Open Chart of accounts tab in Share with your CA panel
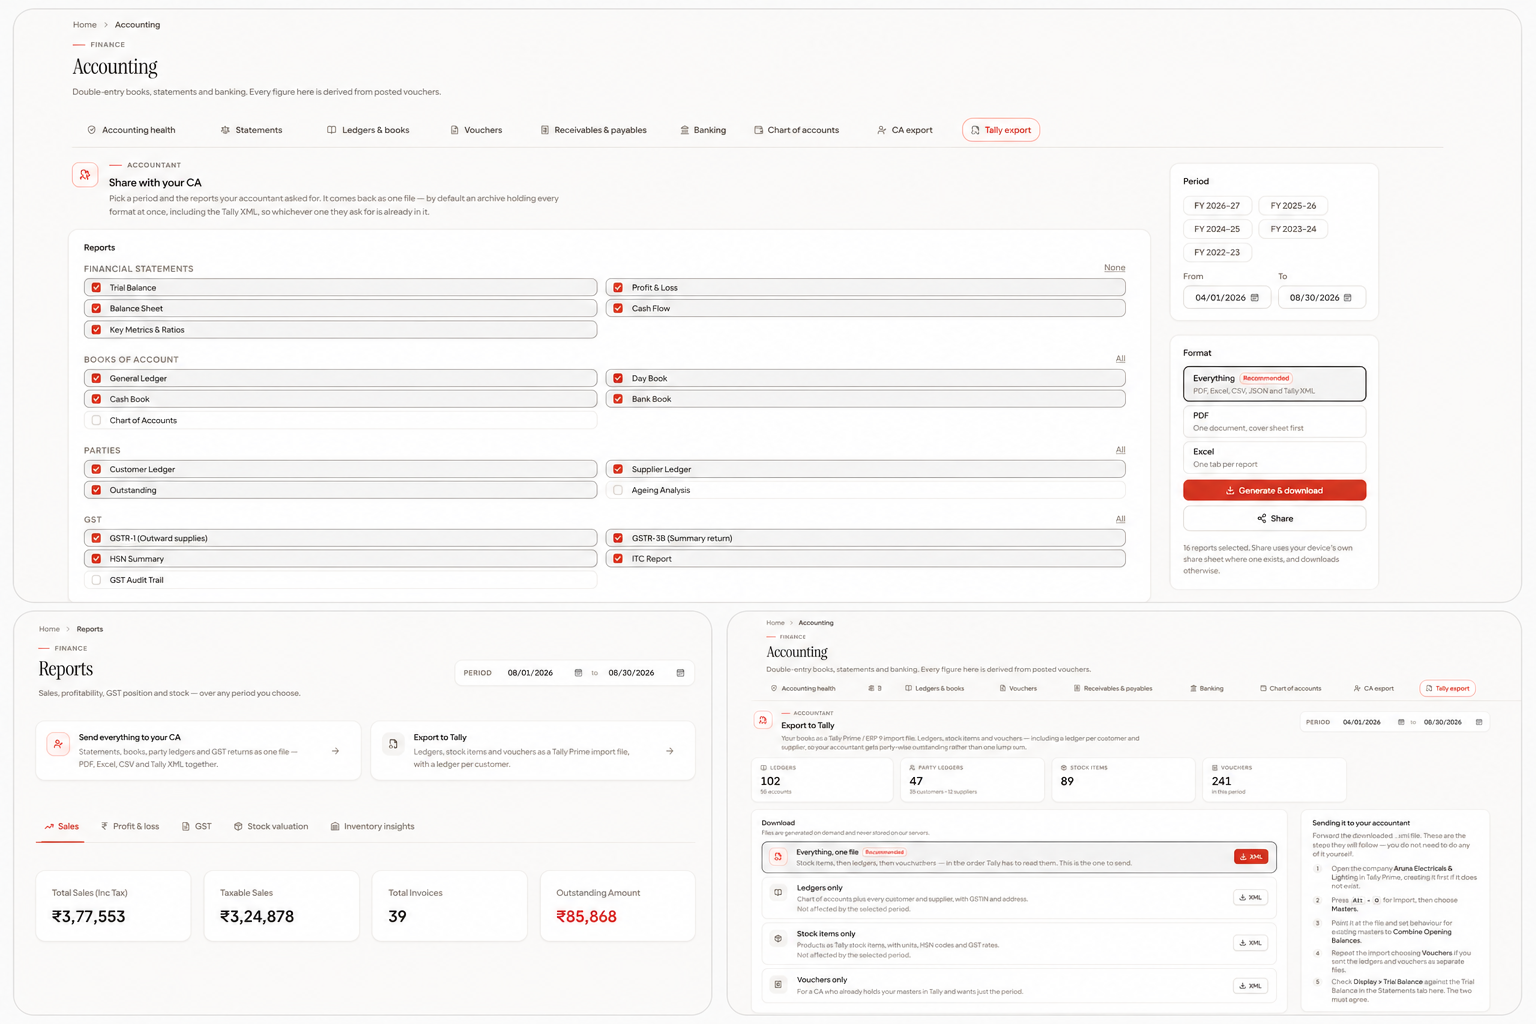 click(796, 130)
